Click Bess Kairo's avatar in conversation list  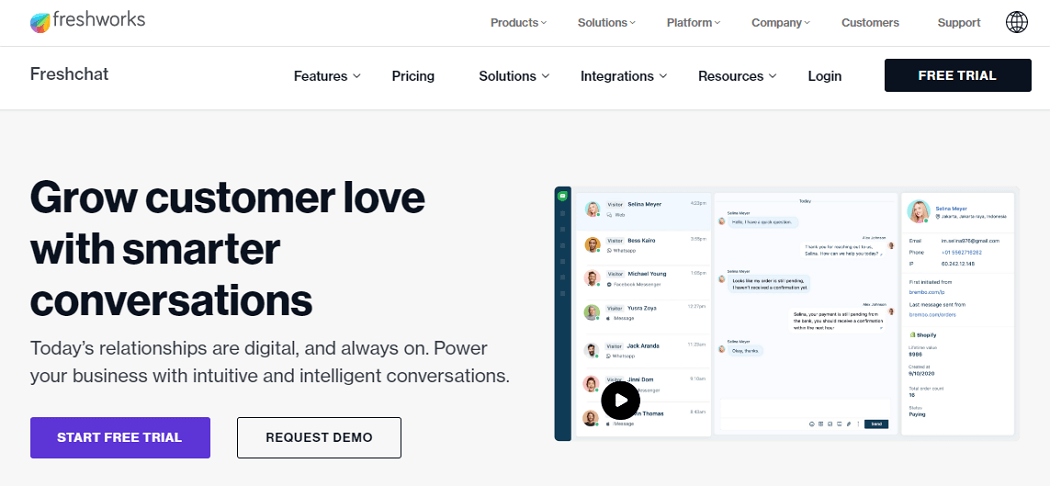592,244
